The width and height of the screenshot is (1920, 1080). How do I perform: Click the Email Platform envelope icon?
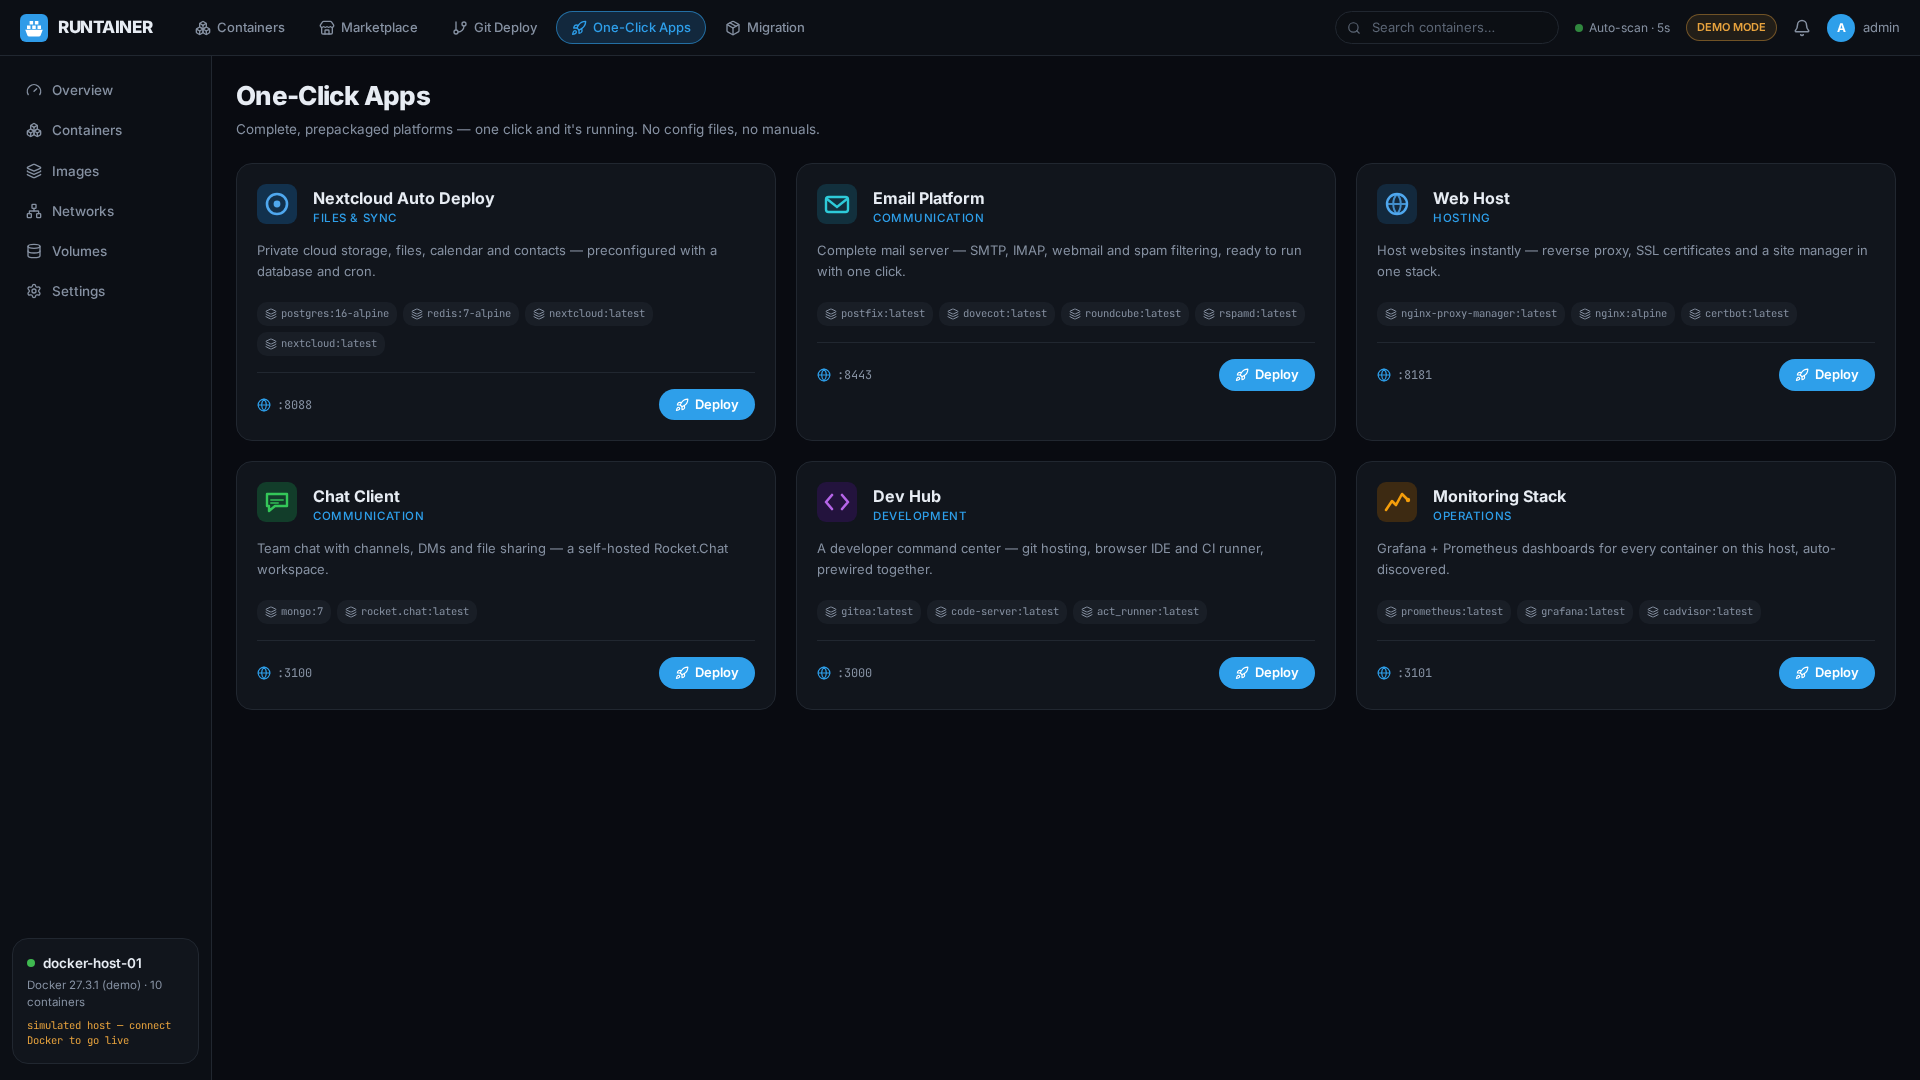coord(837,204)
